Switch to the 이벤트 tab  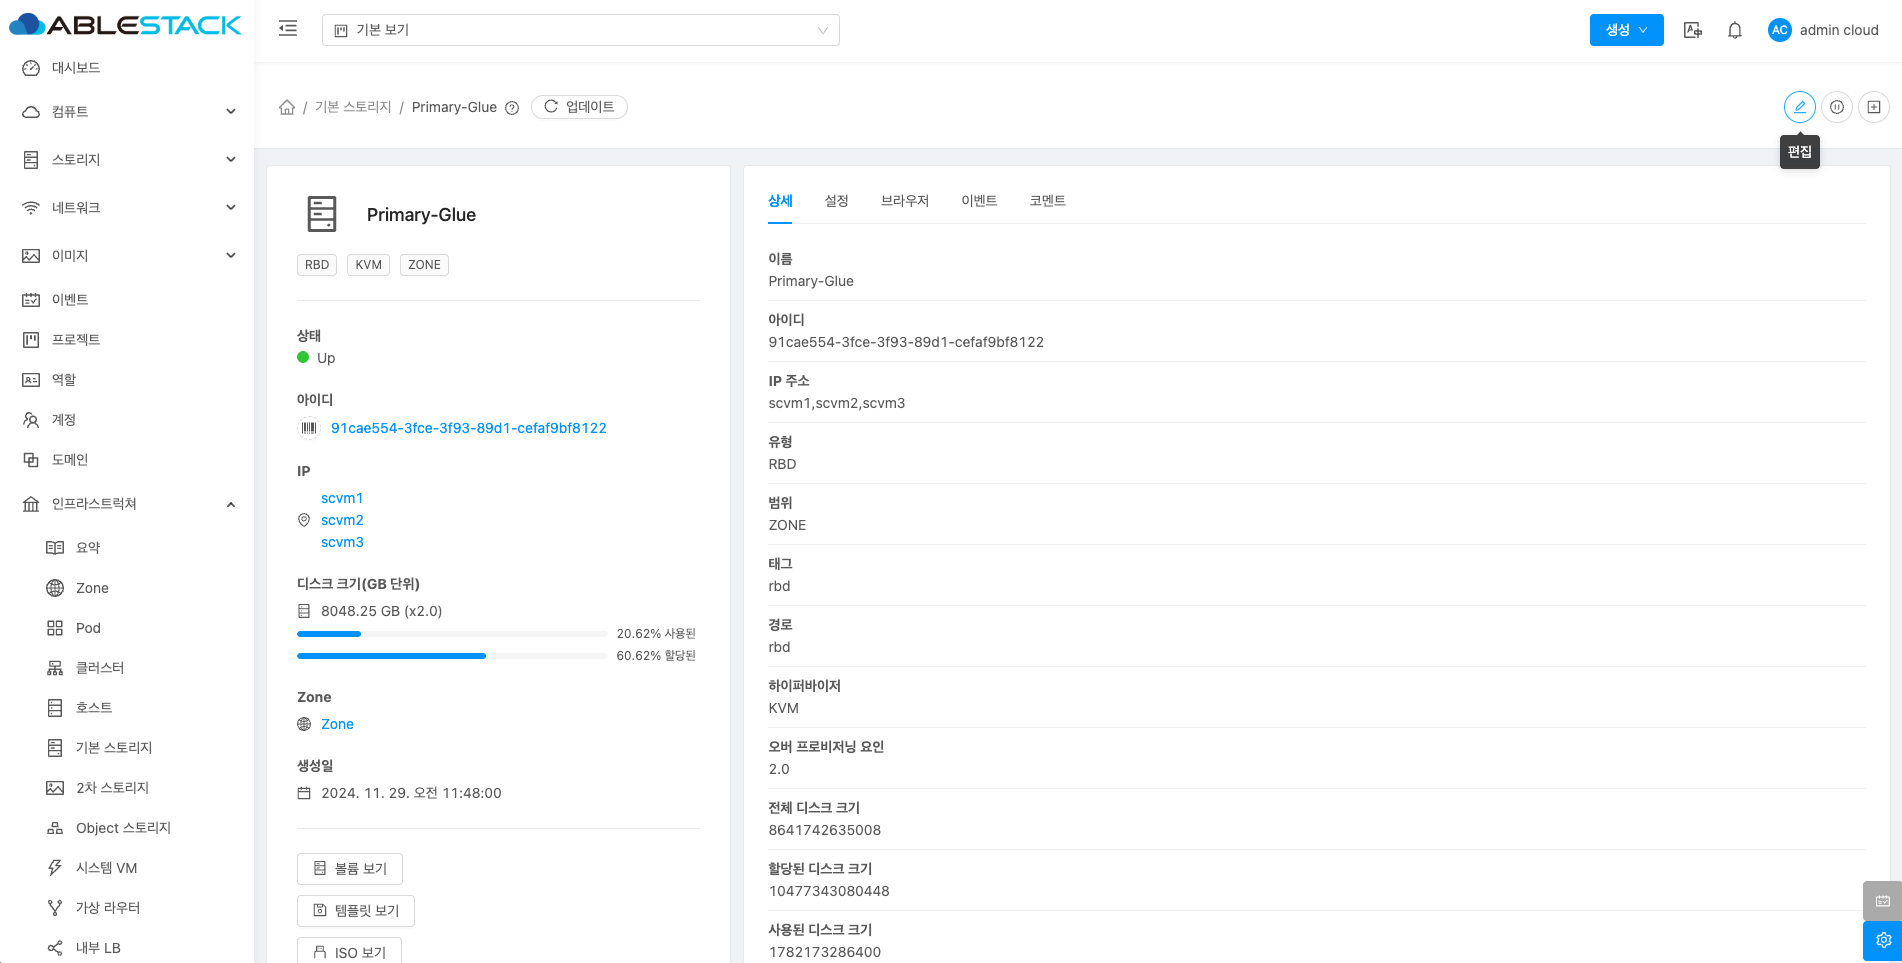[979, 201]
